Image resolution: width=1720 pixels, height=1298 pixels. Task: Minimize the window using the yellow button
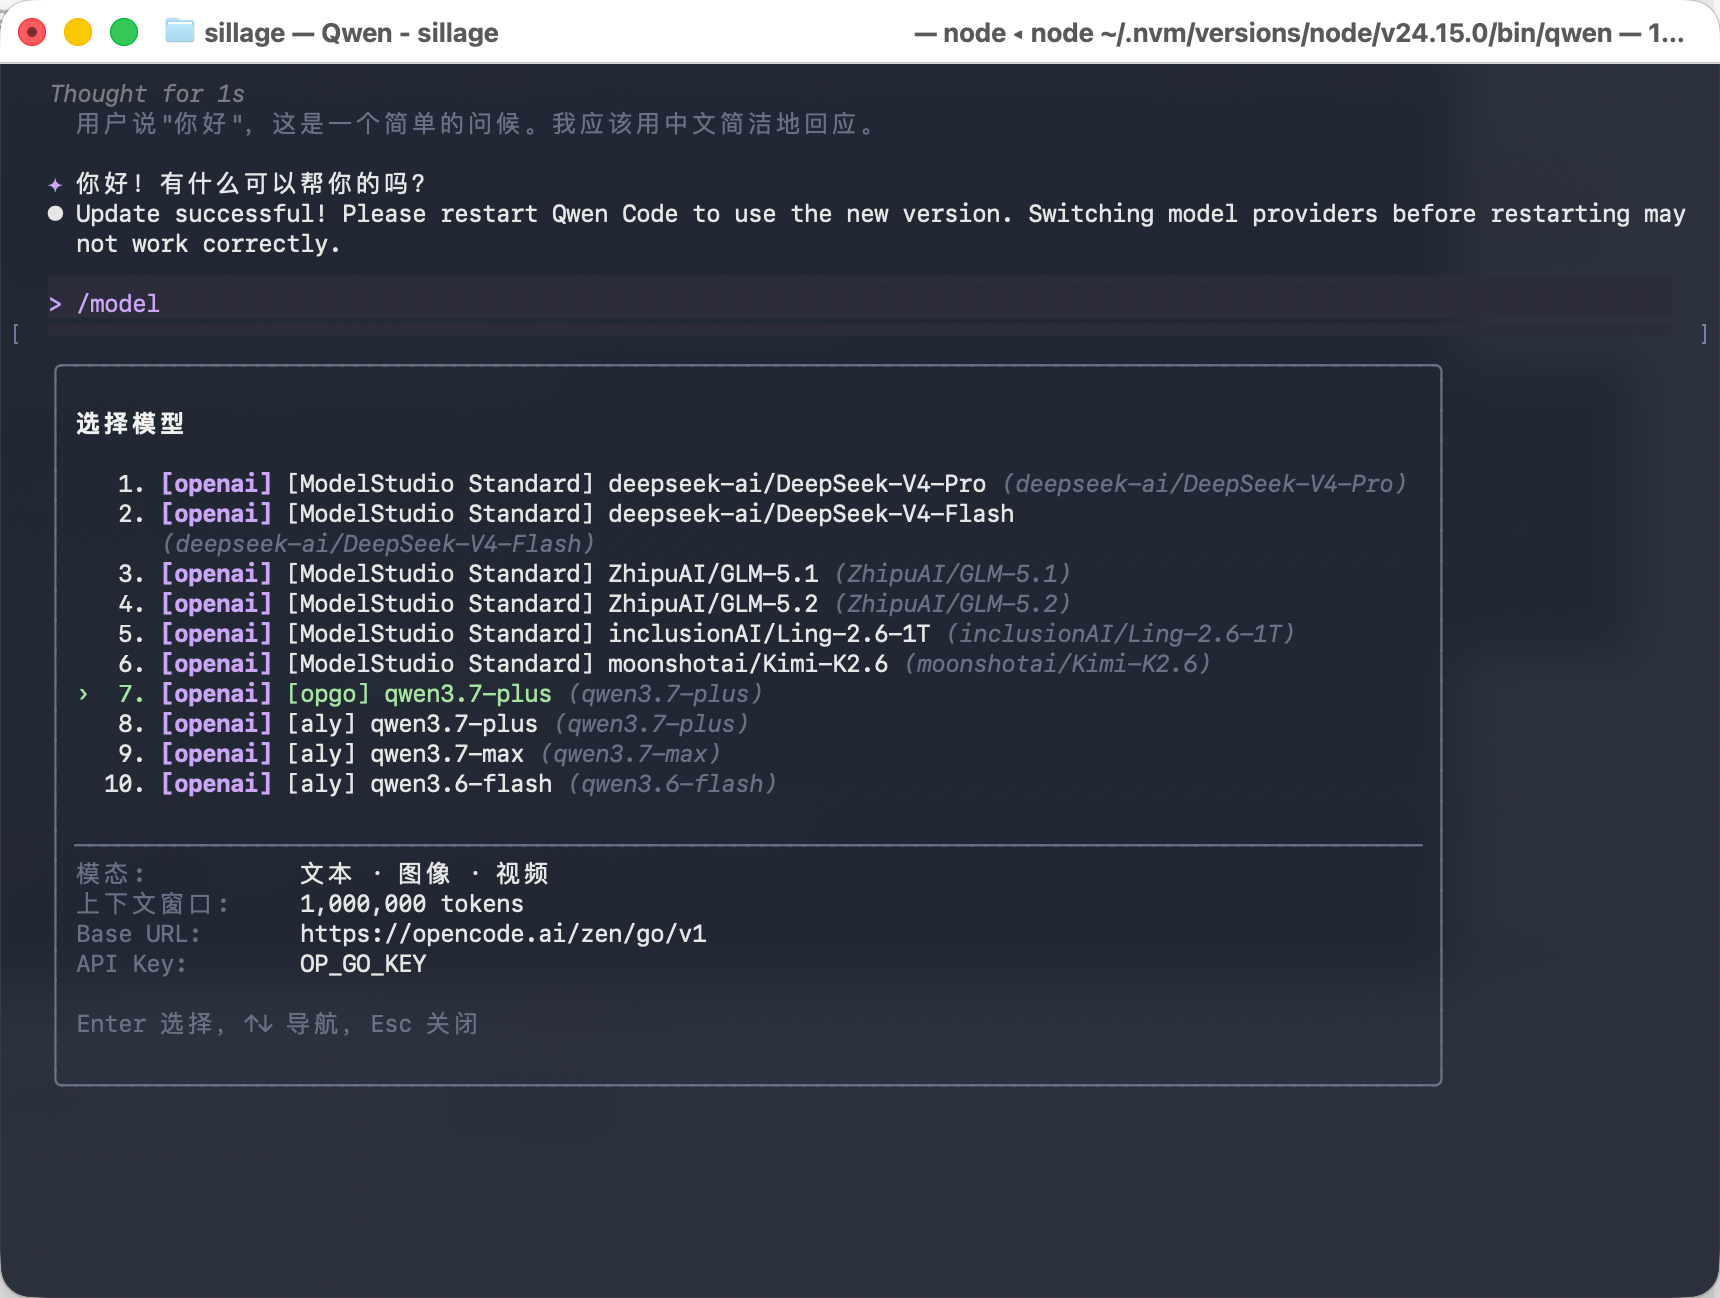pyautogui.click(x=78, y=33)
